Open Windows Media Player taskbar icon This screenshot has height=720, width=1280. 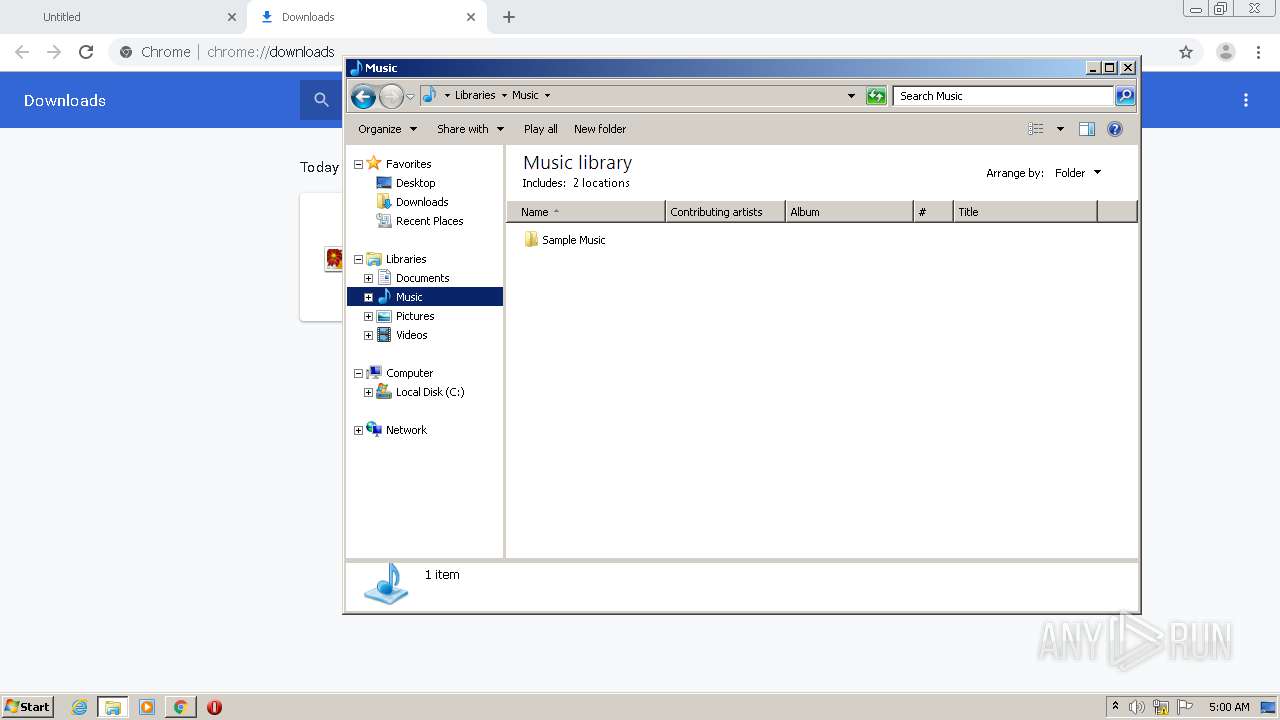pos(146,707)
